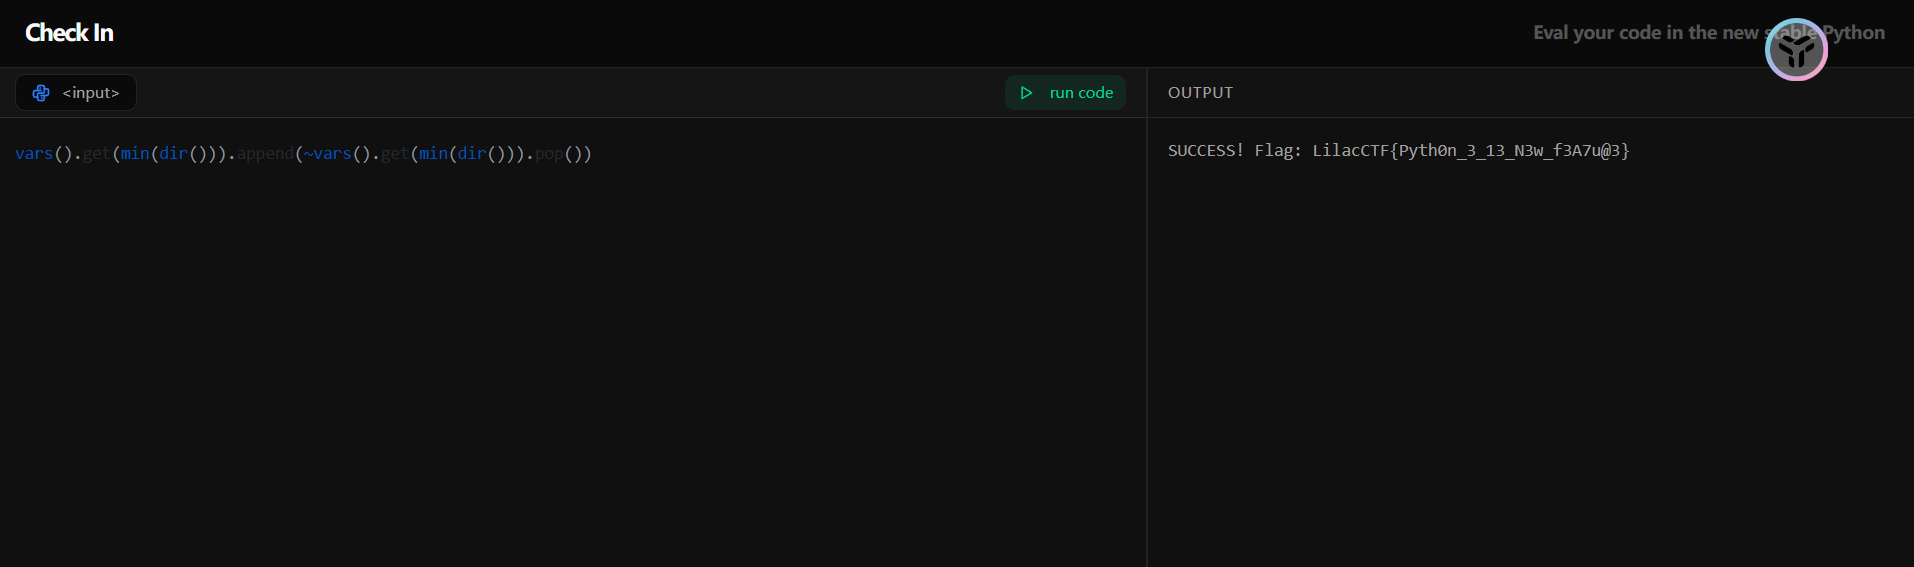Click the vertical divider between editor and output
1914x567 pixels.
click(1147, 340)
